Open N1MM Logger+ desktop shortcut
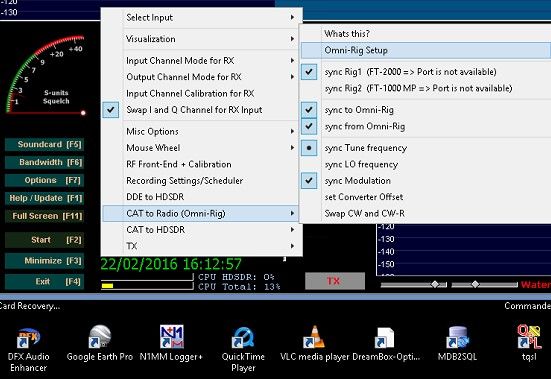 click(171, 344)
